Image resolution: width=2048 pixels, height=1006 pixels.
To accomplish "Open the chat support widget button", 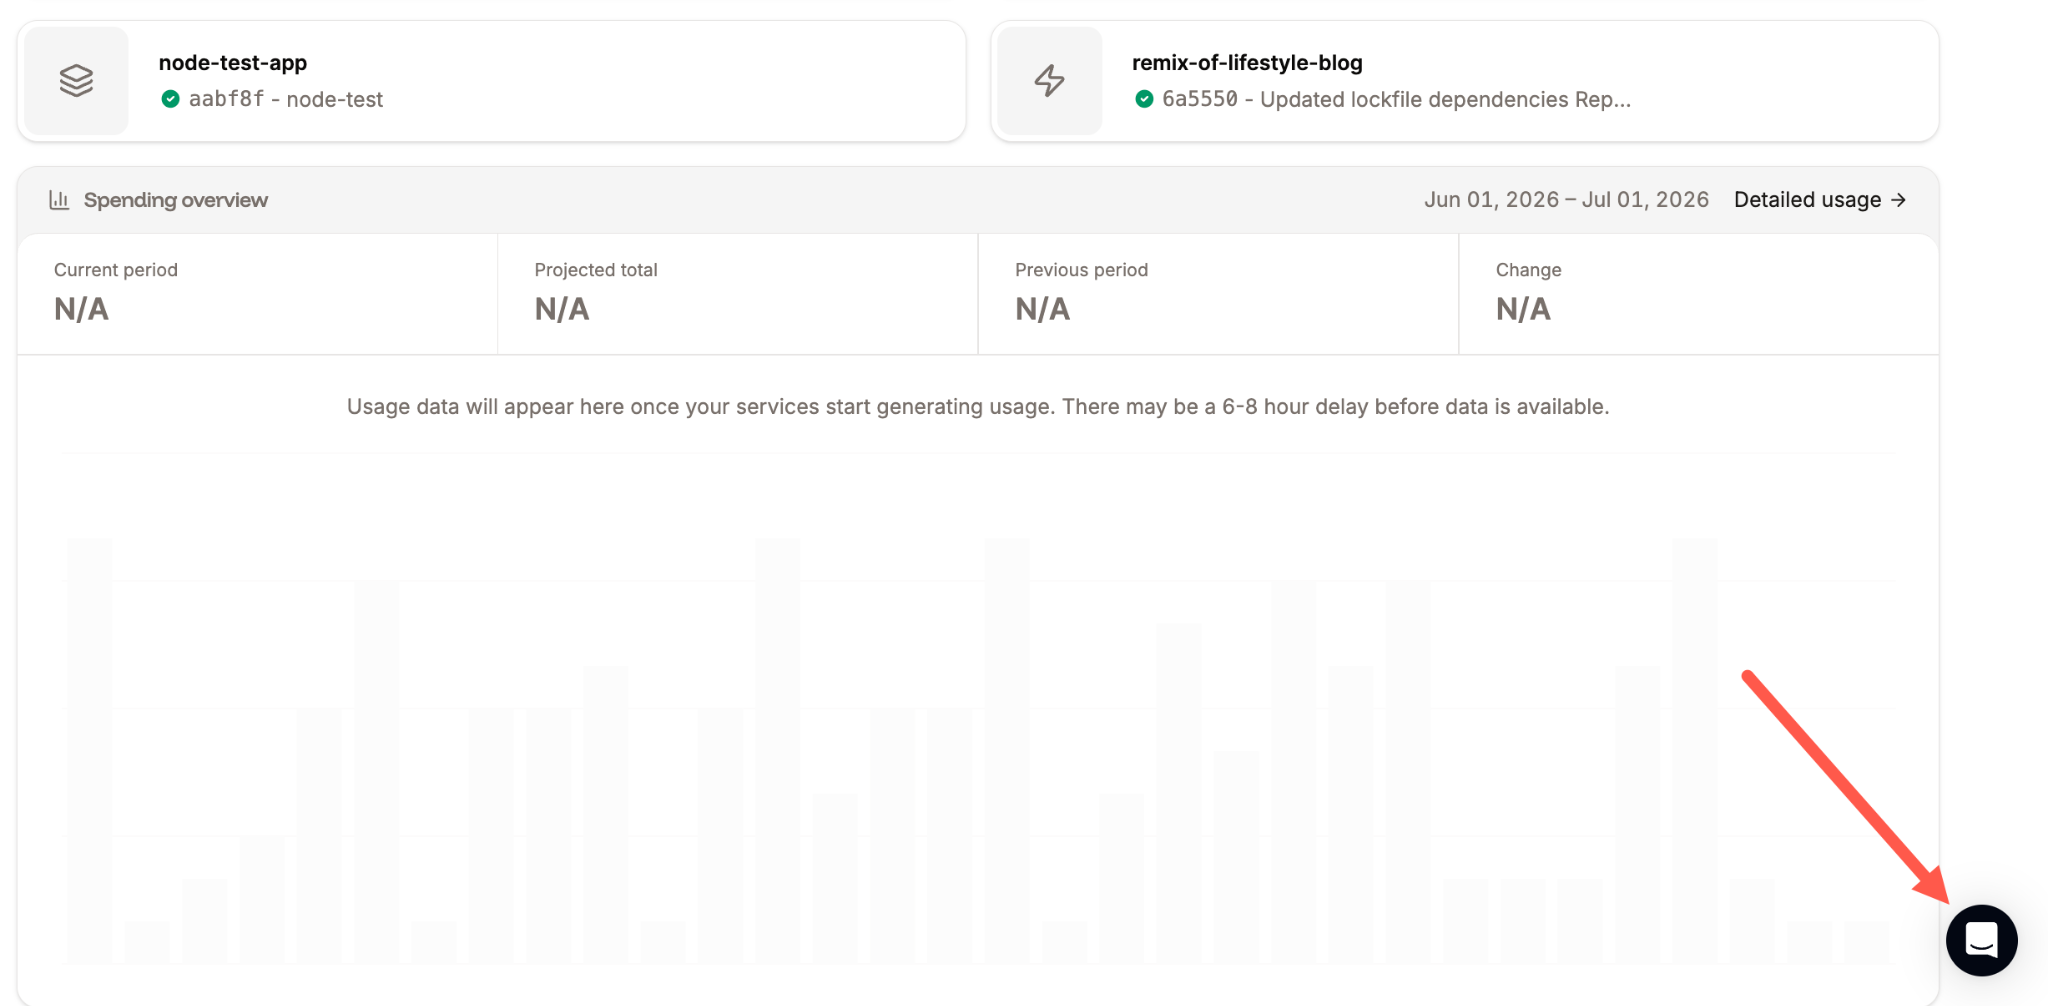I will tap(1981, 940).
